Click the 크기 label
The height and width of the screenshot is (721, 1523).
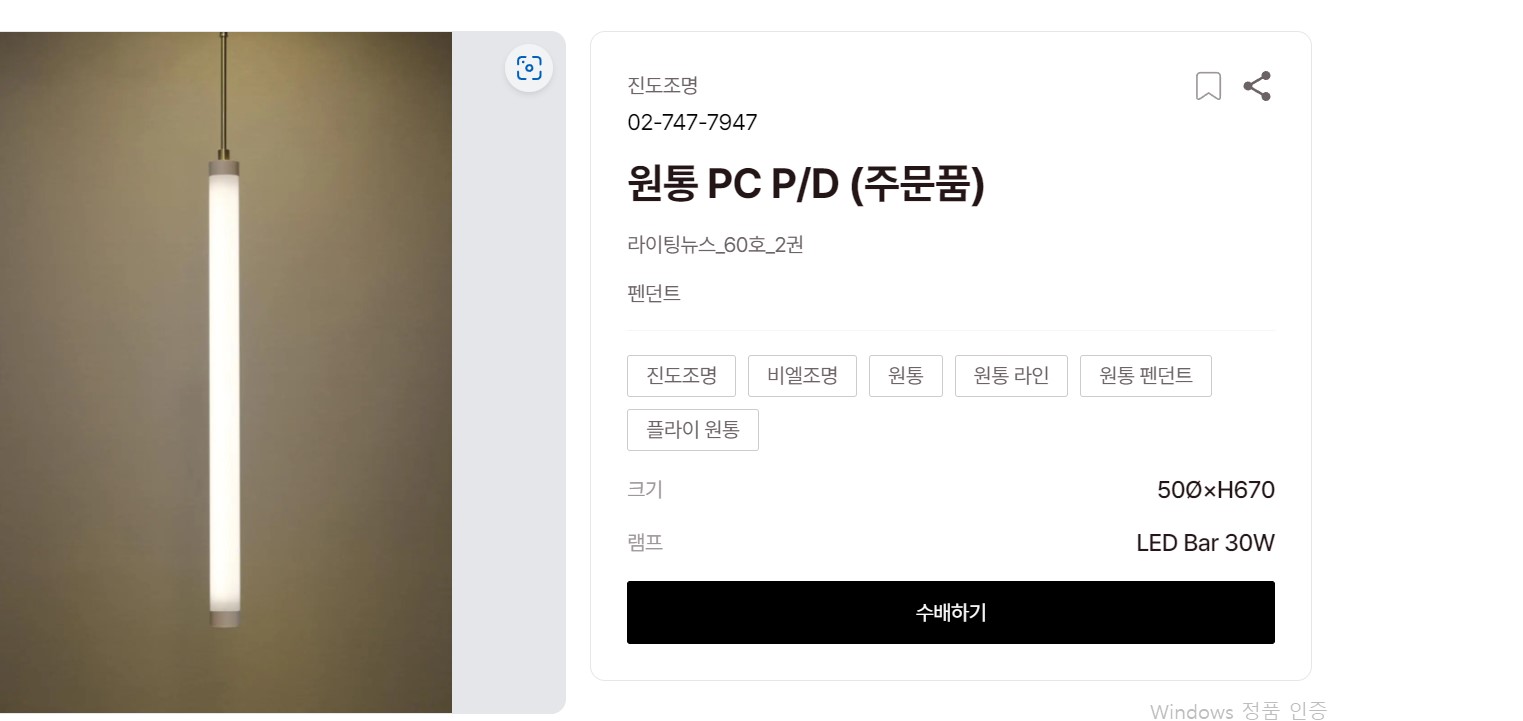(645, 490)
